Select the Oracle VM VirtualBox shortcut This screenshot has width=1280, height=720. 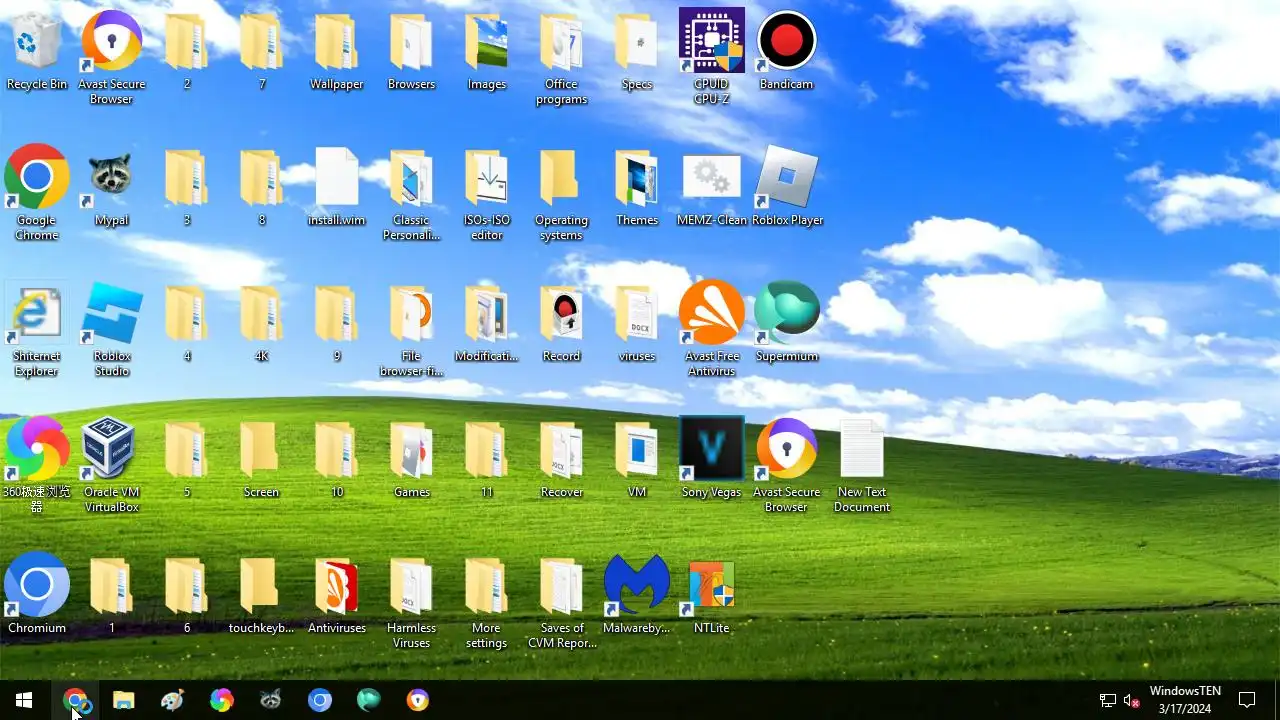(x=112, y=466)
